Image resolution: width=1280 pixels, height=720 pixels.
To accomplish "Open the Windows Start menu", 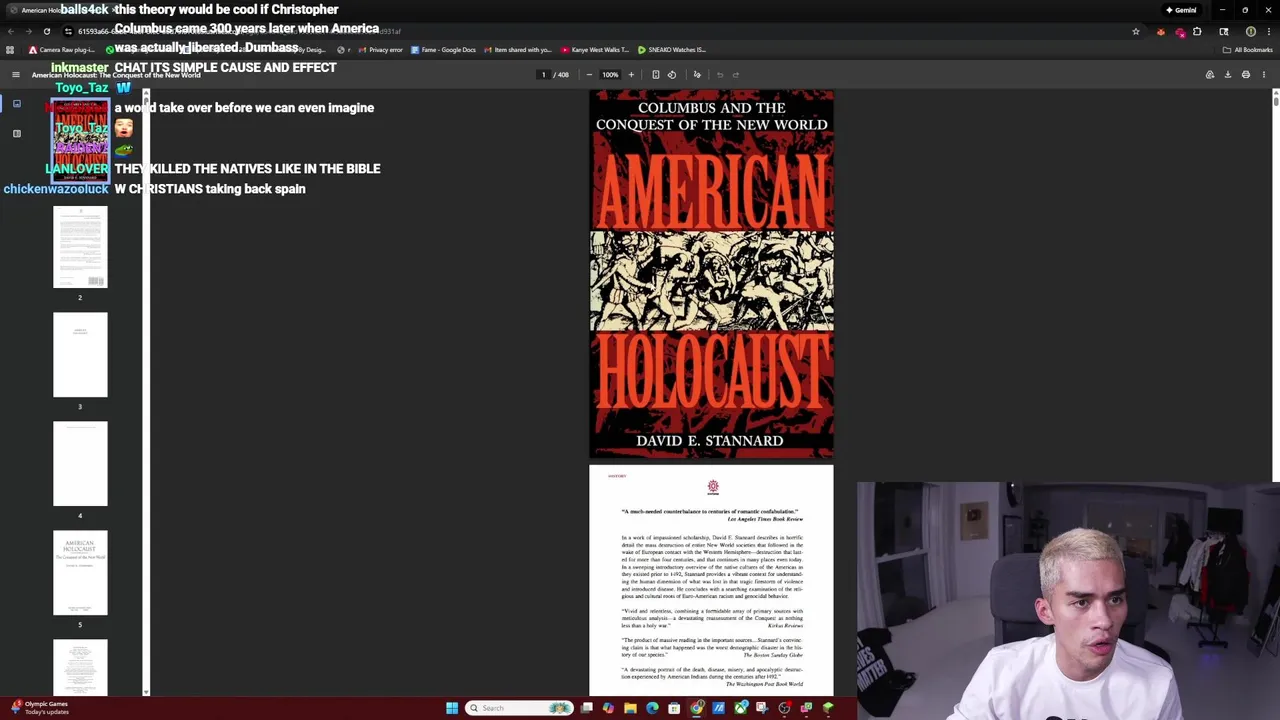I will click(x=452, y=708).
